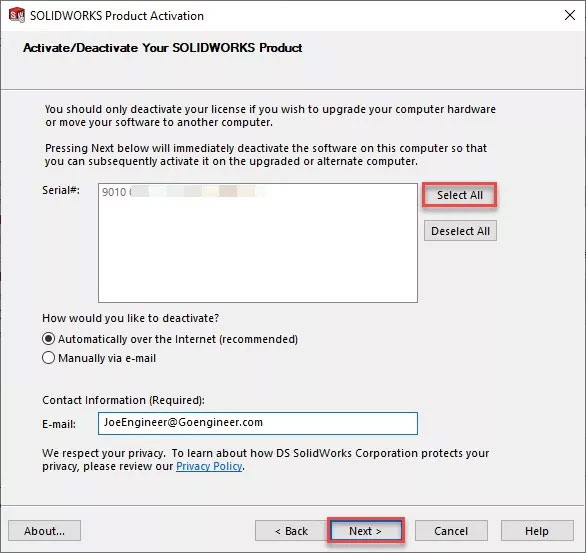Click into the E-mail input field
This screenshot has width=586, height=553.
[x=258, y=423]
